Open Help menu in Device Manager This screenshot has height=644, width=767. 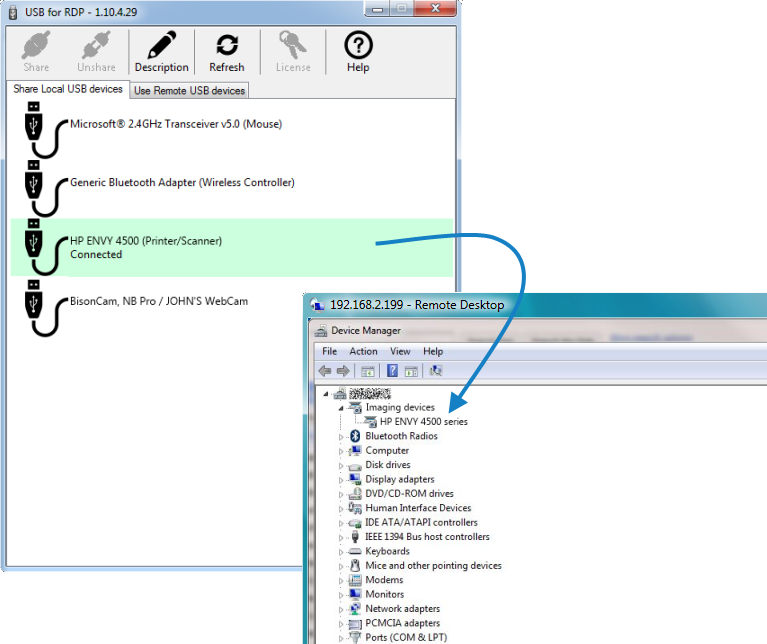tap(433, 351)
